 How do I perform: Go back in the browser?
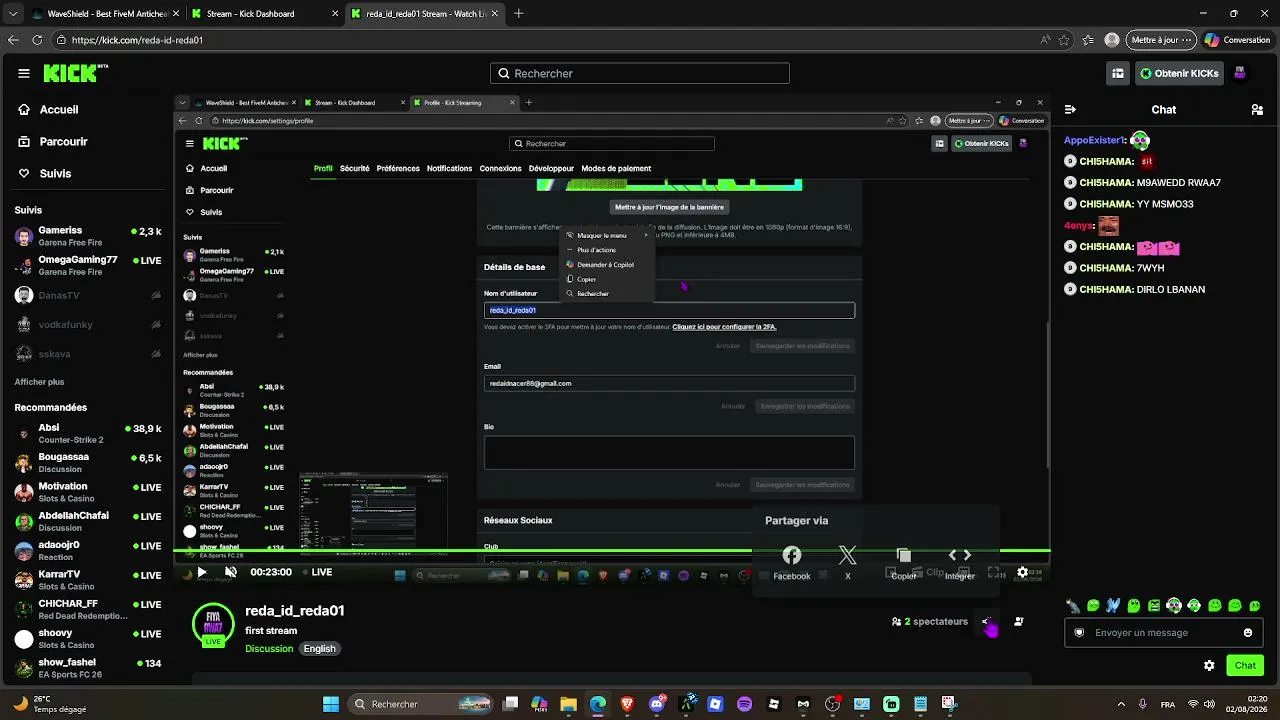(13, 40)
